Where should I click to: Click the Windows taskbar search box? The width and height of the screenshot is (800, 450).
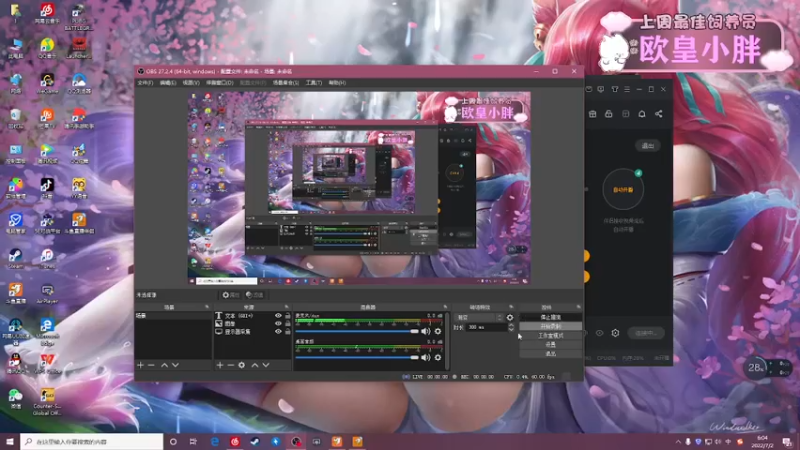point(92,441)
